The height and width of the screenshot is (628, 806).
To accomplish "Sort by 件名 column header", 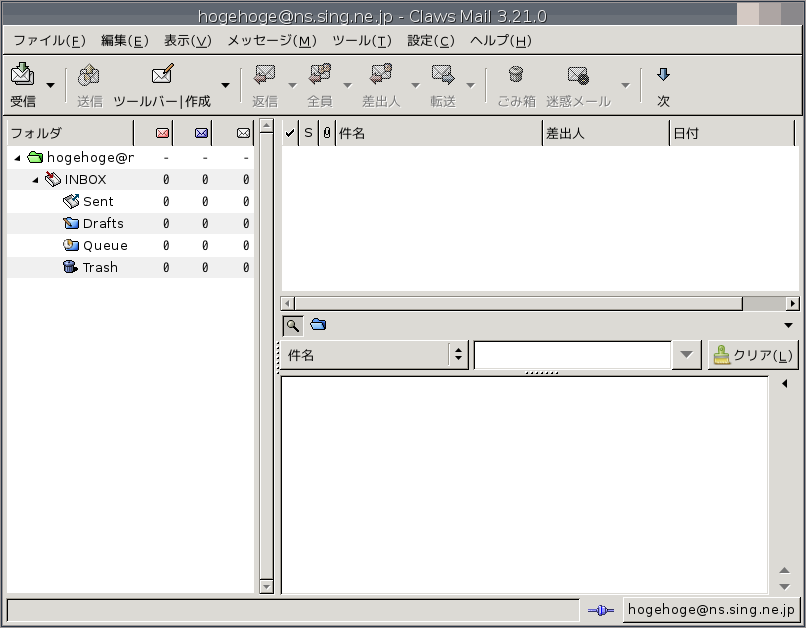I will pyautogui.click(x=439, y=133).
